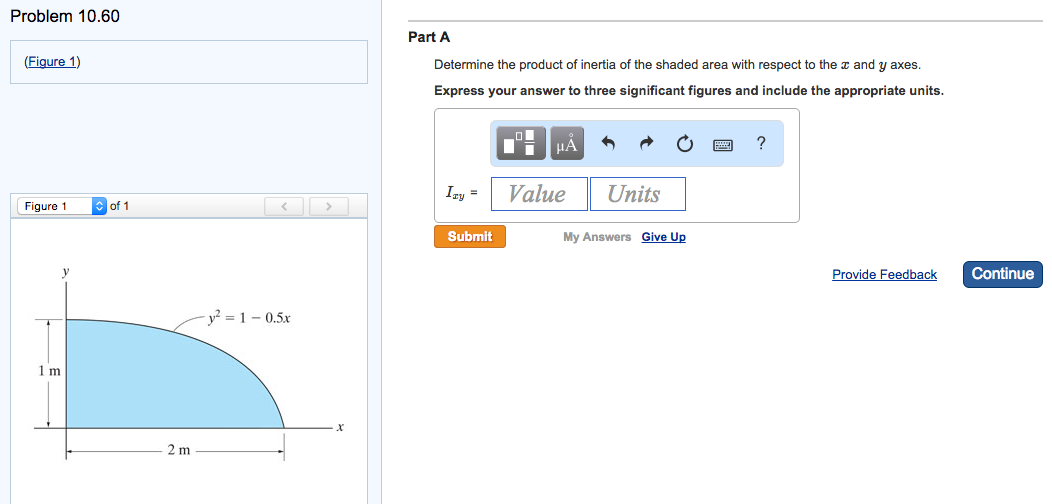Open the math templates palette icon
The width and height of the screenshot is (1052, 504).
tap(522, 144)
